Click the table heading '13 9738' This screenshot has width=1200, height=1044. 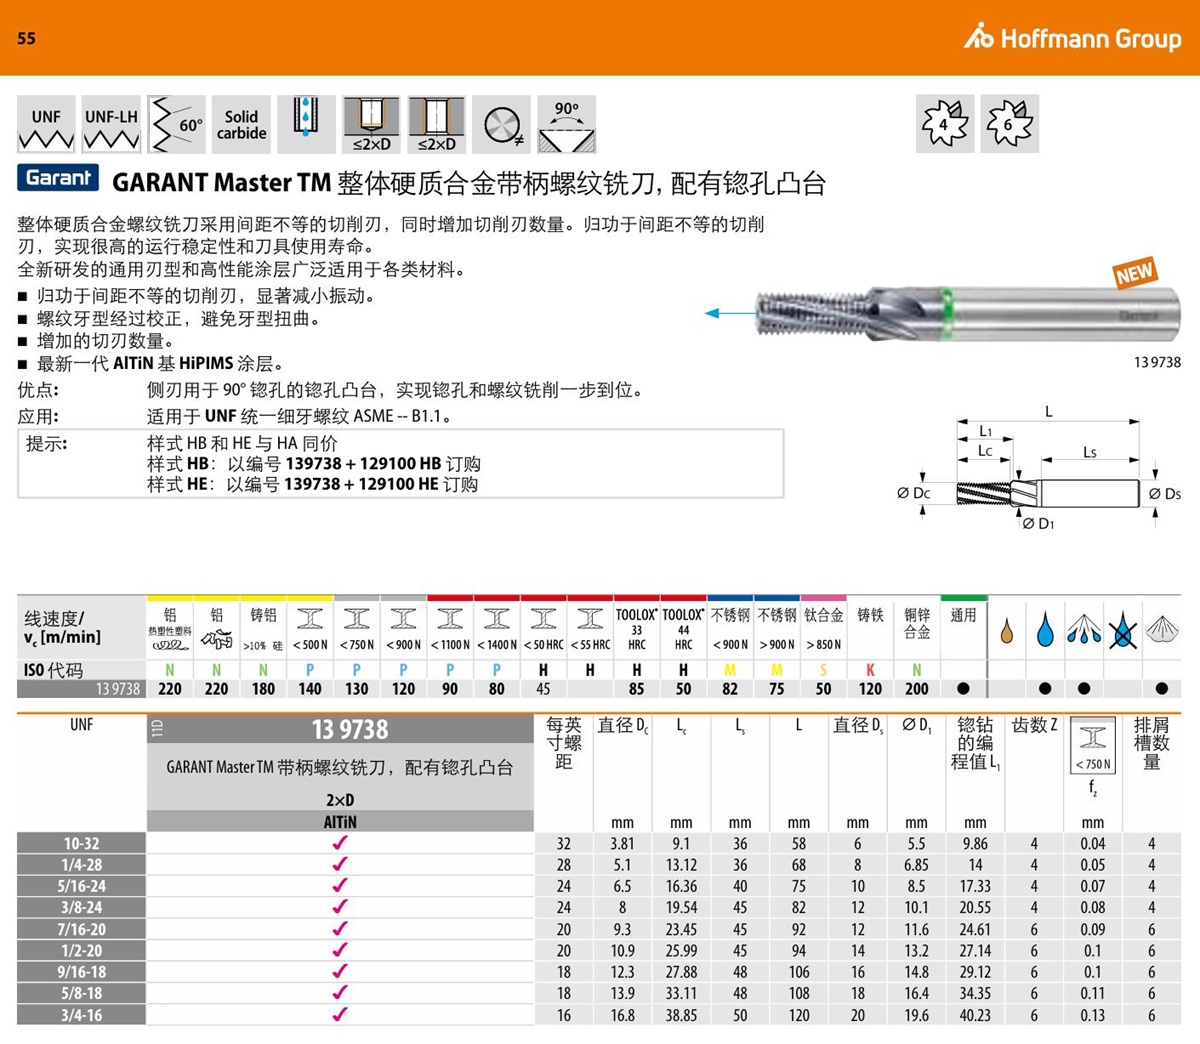click(x=349, y=730)
